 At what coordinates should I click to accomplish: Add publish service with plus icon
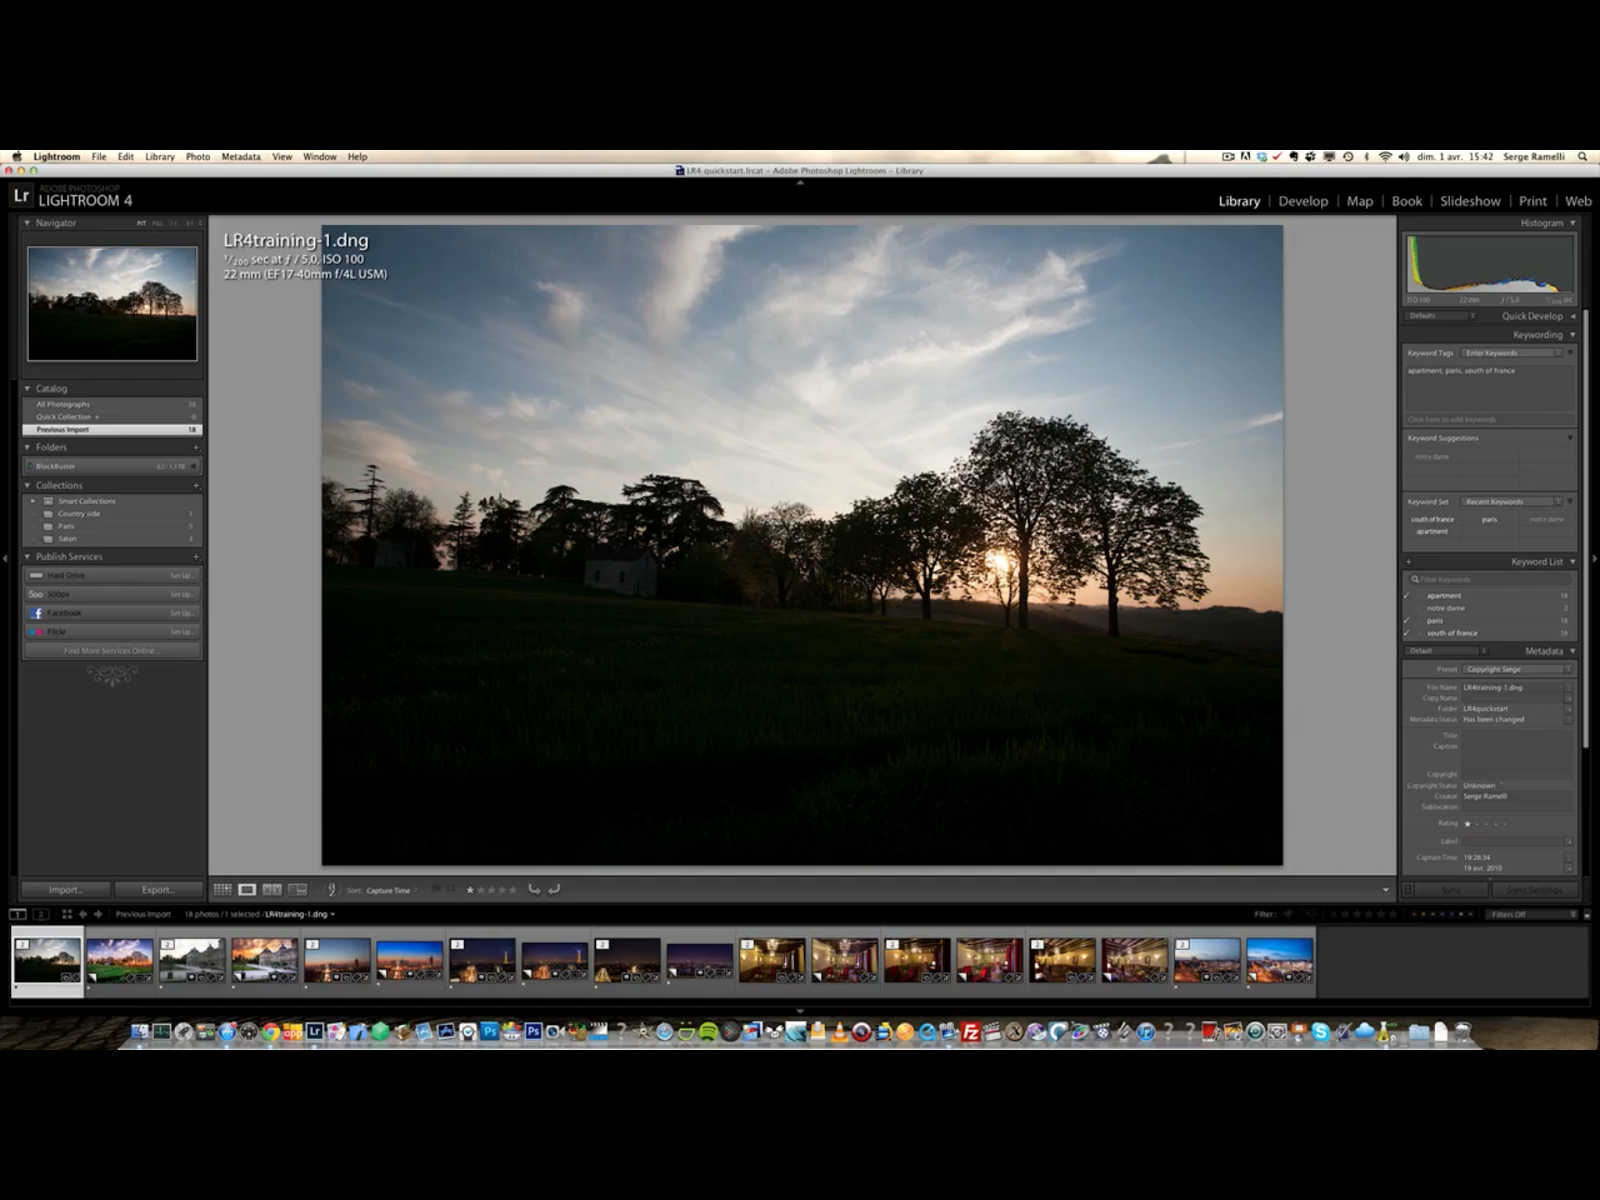(196, 557)
